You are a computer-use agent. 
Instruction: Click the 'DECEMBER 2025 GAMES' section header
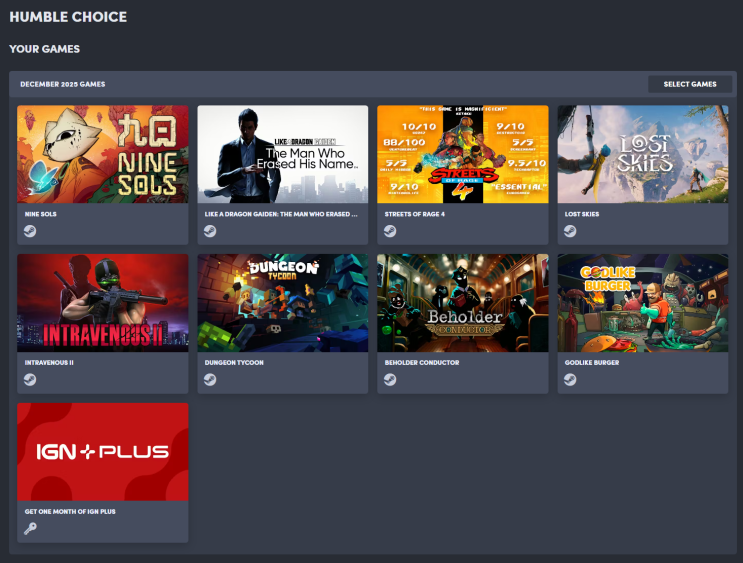[x=63, y=84]
